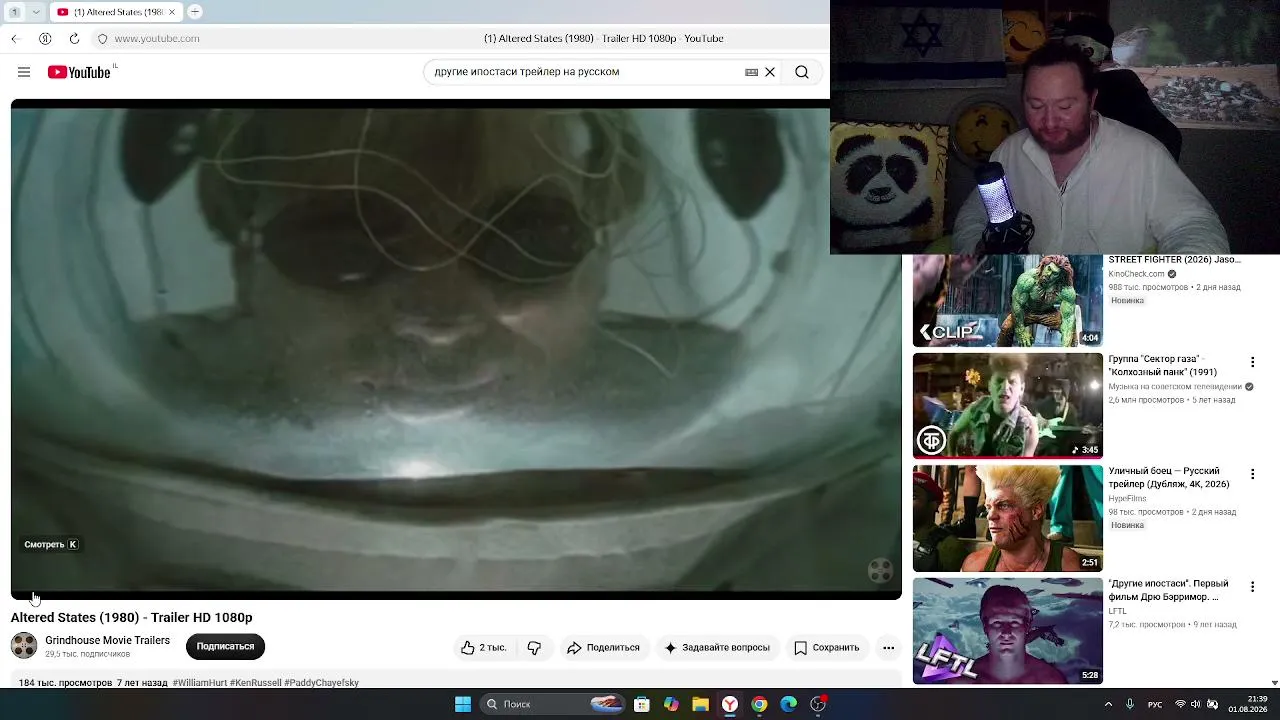Open the Сектор газа video thumbnail

[x=1008, y=406]
